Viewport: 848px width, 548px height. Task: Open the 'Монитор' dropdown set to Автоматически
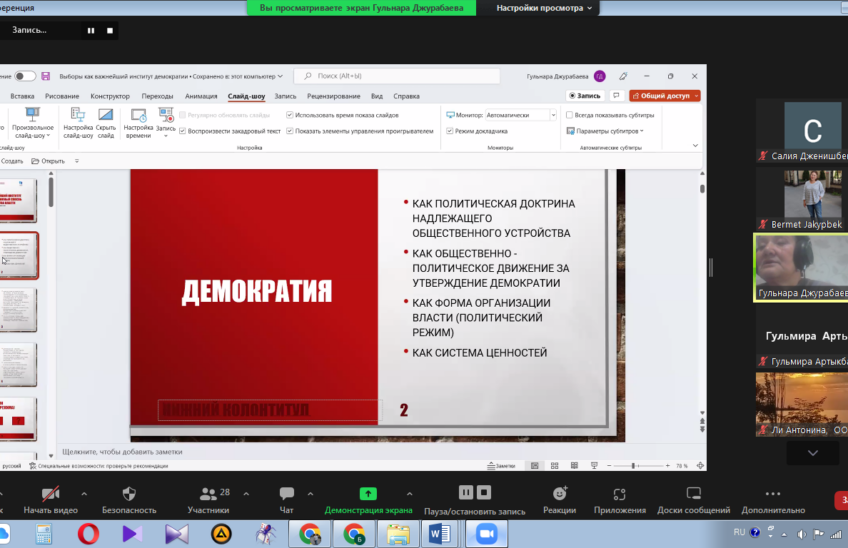pyautogui.click(x=519, y=115)
